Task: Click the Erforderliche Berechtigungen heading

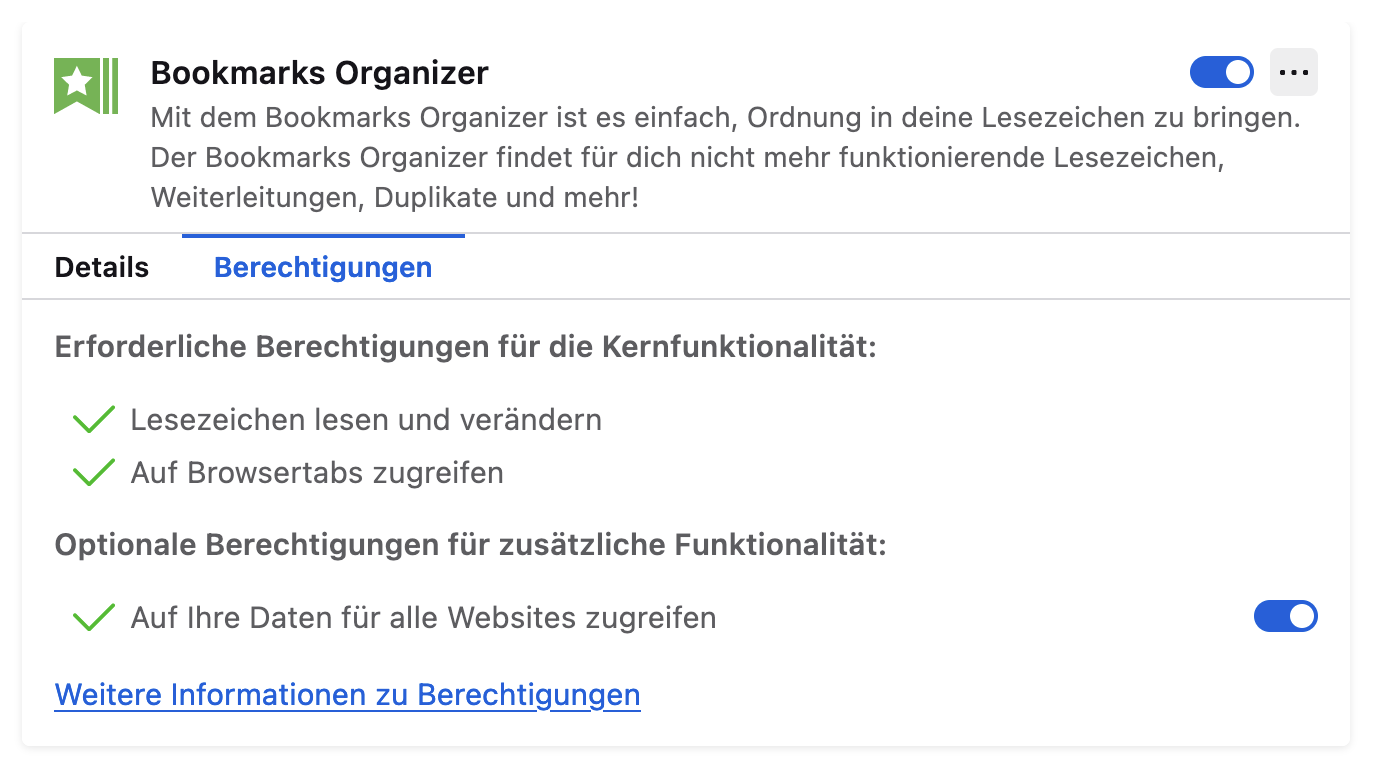Action: pos(465,348)
